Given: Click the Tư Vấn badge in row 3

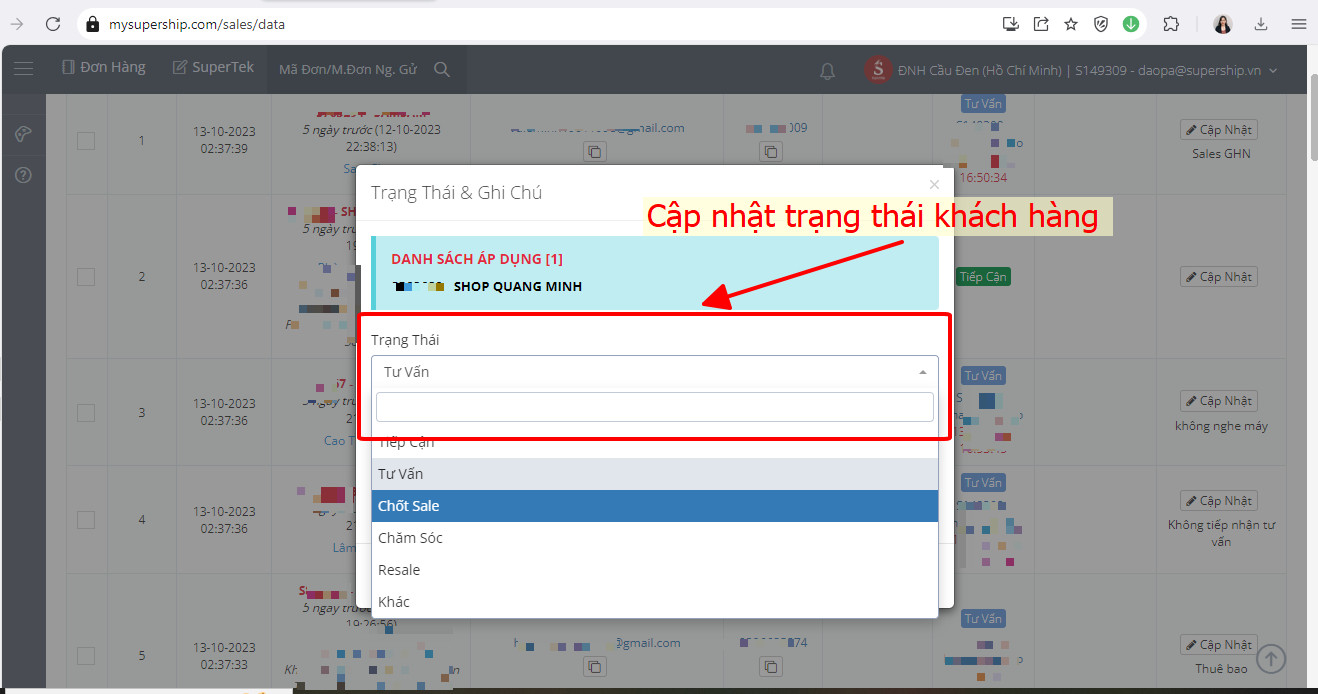Looking at the screenshot, I should (983, 376).
